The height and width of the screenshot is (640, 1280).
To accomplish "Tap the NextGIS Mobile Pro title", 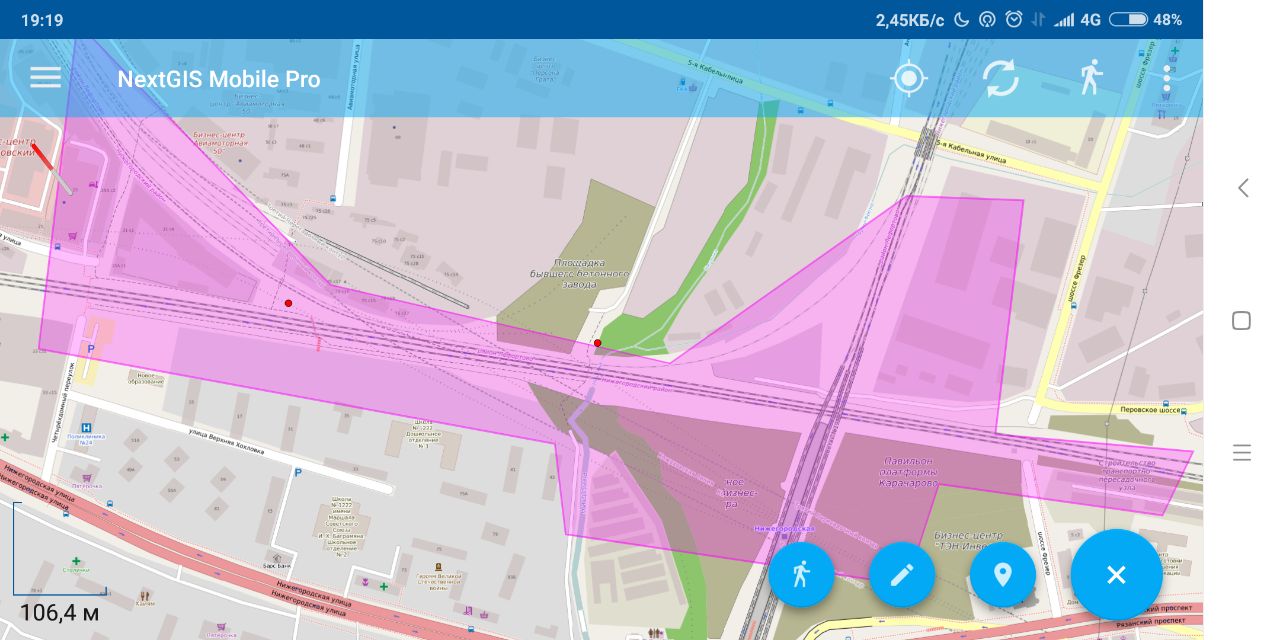I will coord(219,79).
